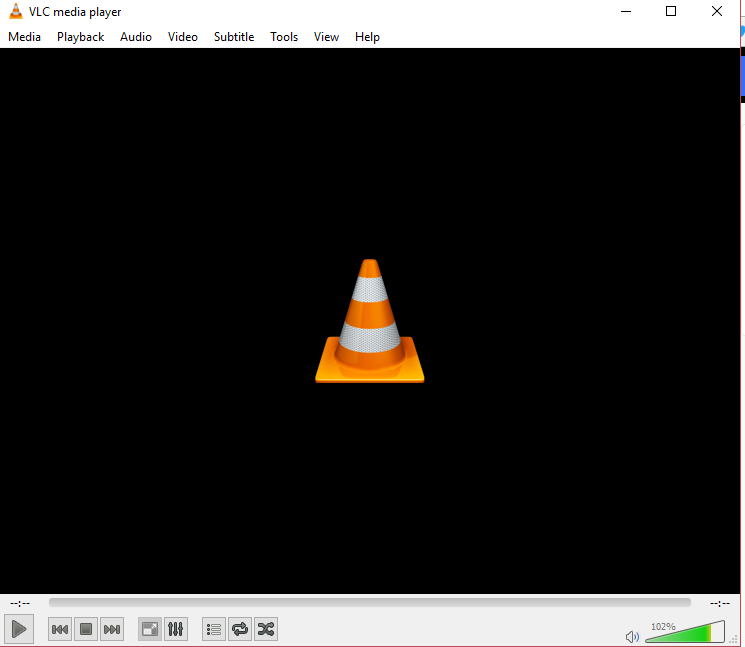Screen dimensions: 745x647
Task: Toggle fullscreen video icon
Action: (x=150, y=629)
